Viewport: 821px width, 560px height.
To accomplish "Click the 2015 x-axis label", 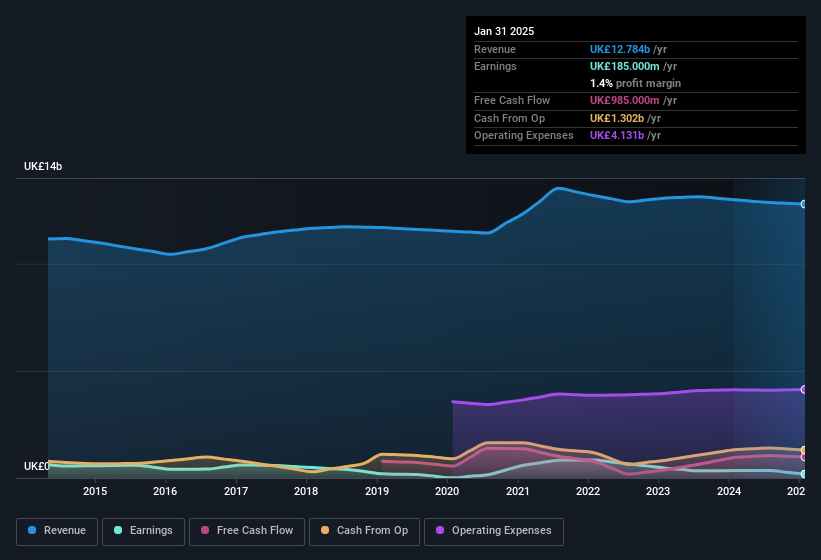I will pyautogui.click(x=95, y=491).
